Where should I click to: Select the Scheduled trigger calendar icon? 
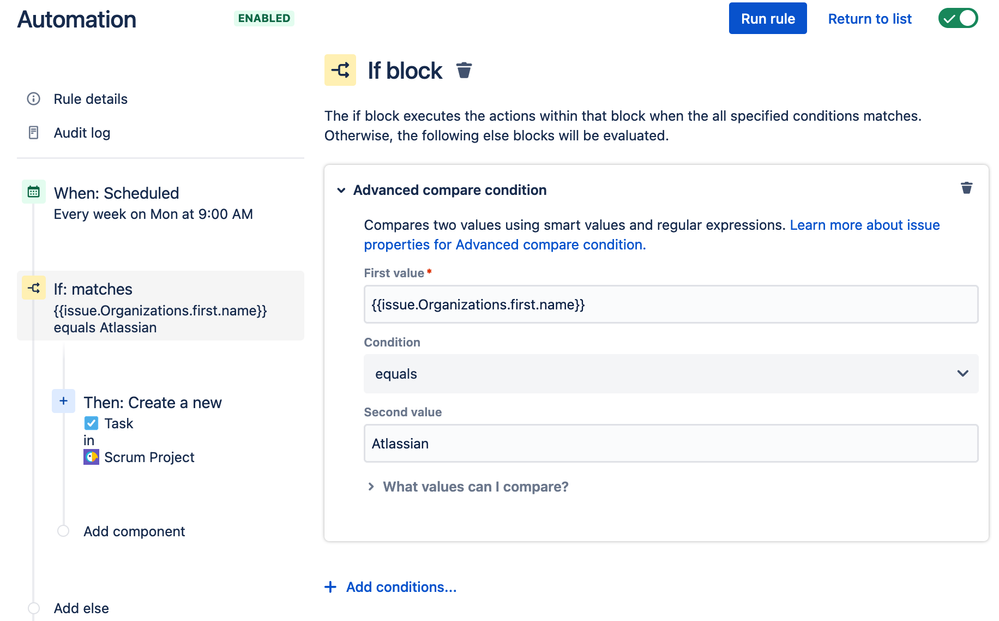(34, 192)
